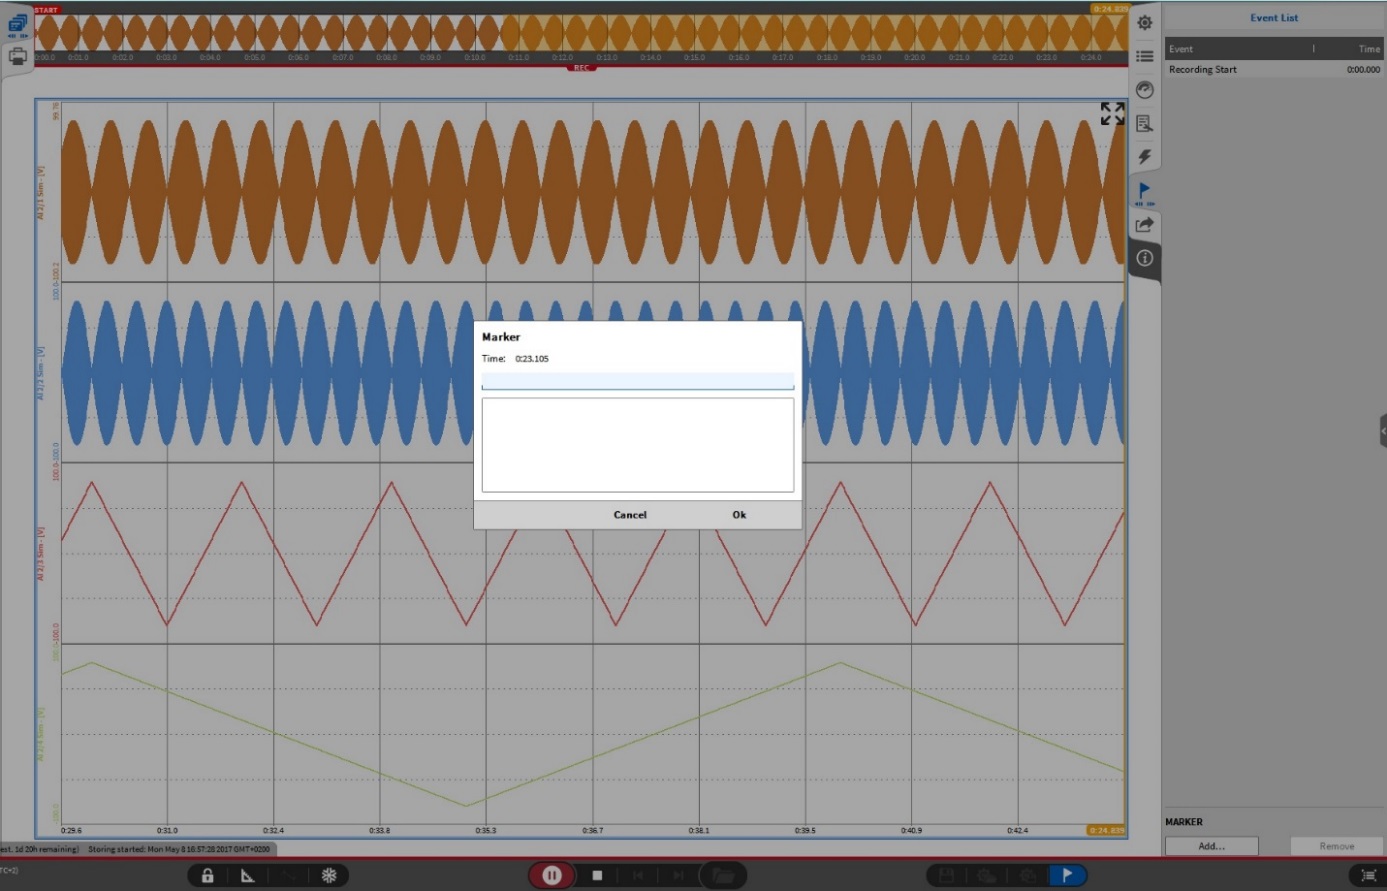
Task: Toggle the blue flag marker button at bottom
Action: [1067, 876]
